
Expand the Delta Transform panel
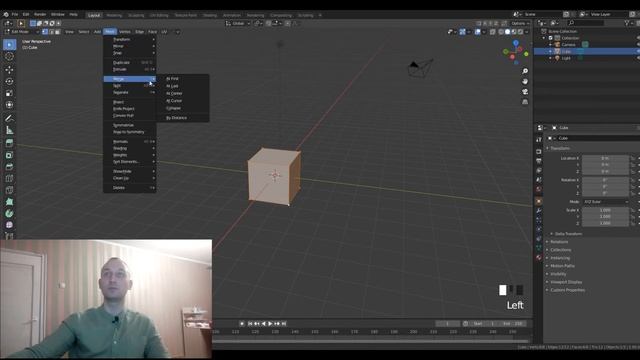pos(568,234)
